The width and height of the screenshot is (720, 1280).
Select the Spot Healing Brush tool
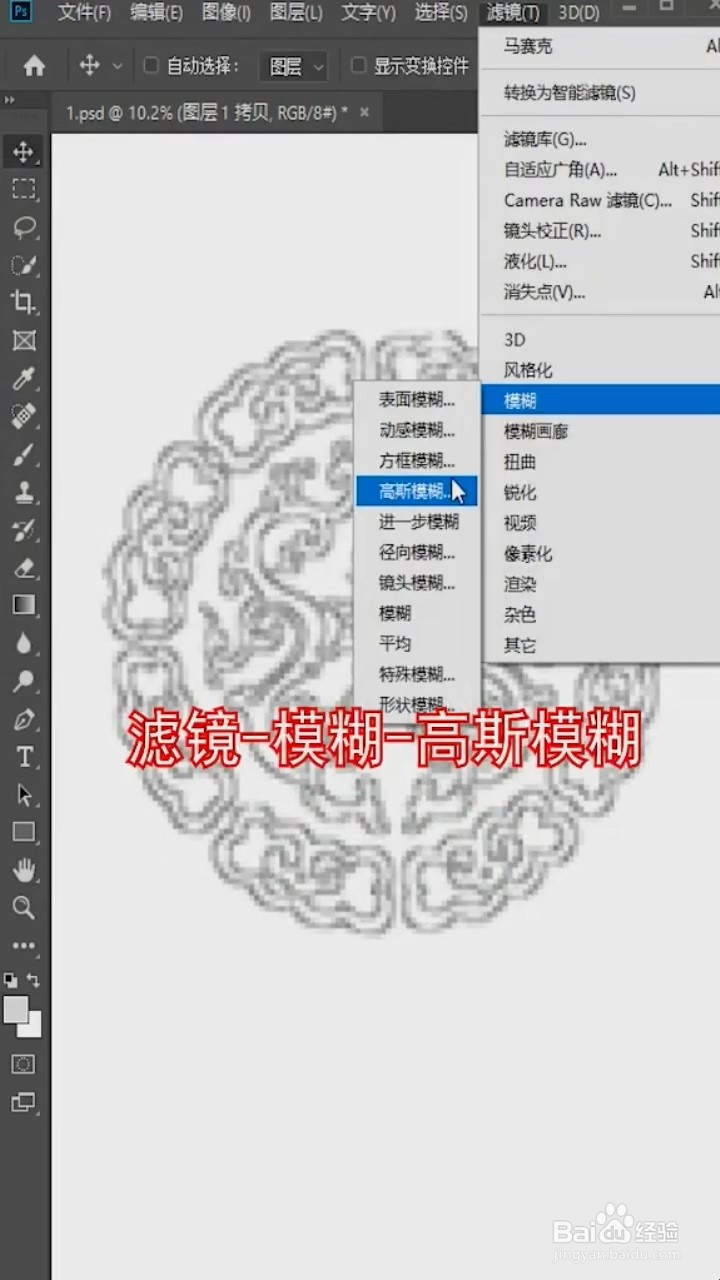tap(23, 416)
